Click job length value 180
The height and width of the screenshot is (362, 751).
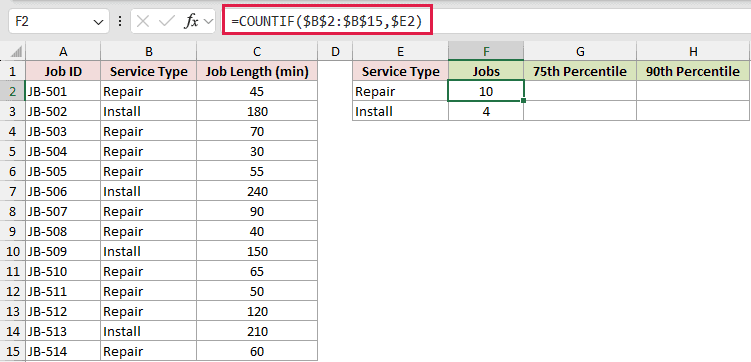257,111
